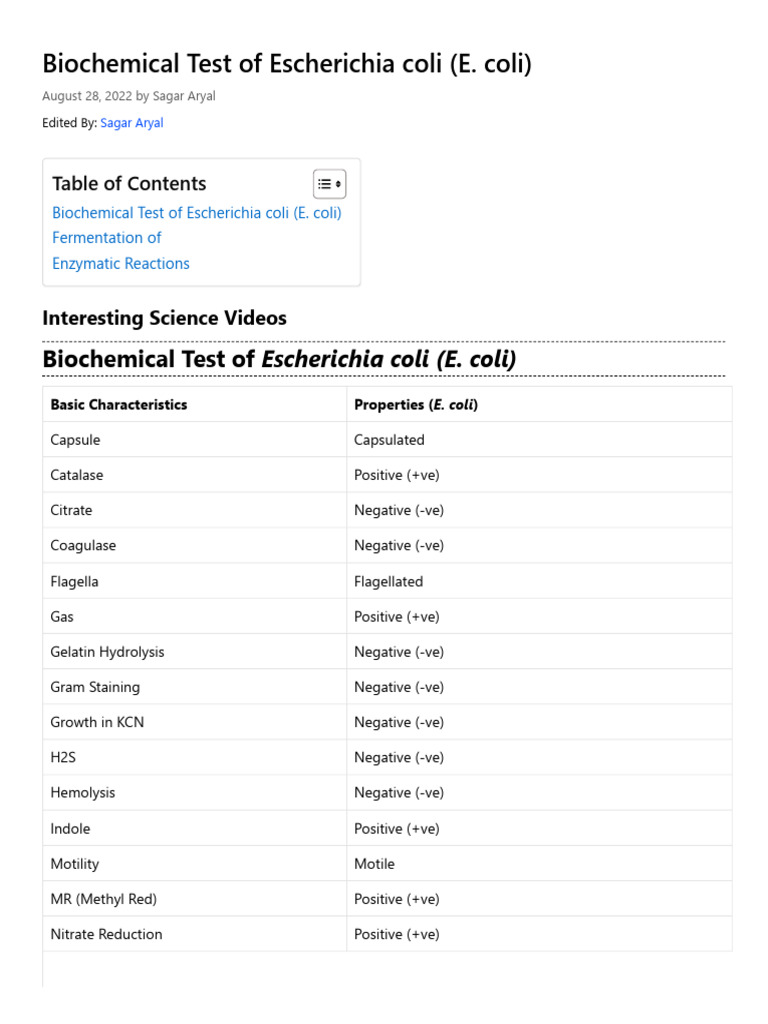Toggle the Table of Contents list icon
The height and width of the screenshot is (1024, 768).
pyautogui.click(x=329, y=184)
